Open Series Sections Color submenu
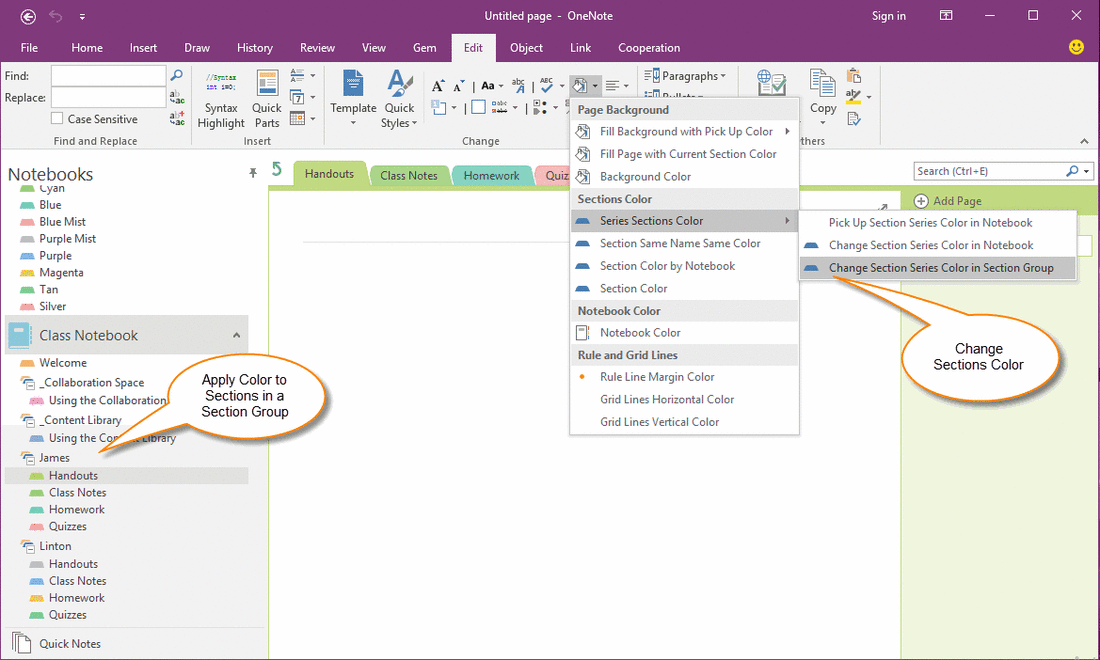Viewport: 1100px width, 660px height. click(x=685, y=221)
